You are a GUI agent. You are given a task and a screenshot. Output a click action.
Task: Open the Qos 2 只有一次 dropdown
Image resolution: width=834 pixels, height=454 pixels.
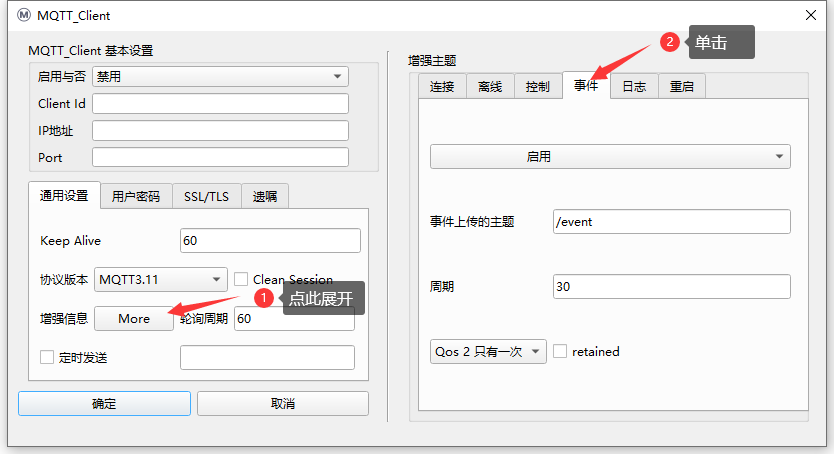(x=488, y=351)
